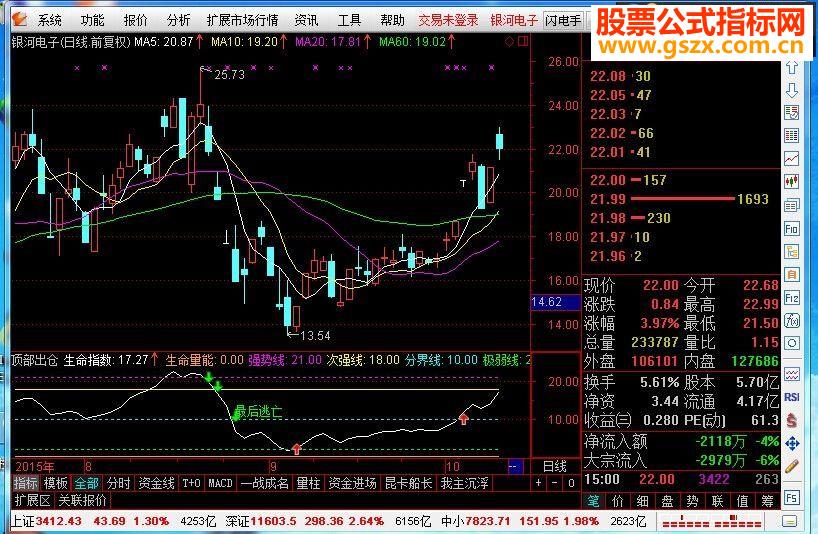Open the 功能 menu

92,20
